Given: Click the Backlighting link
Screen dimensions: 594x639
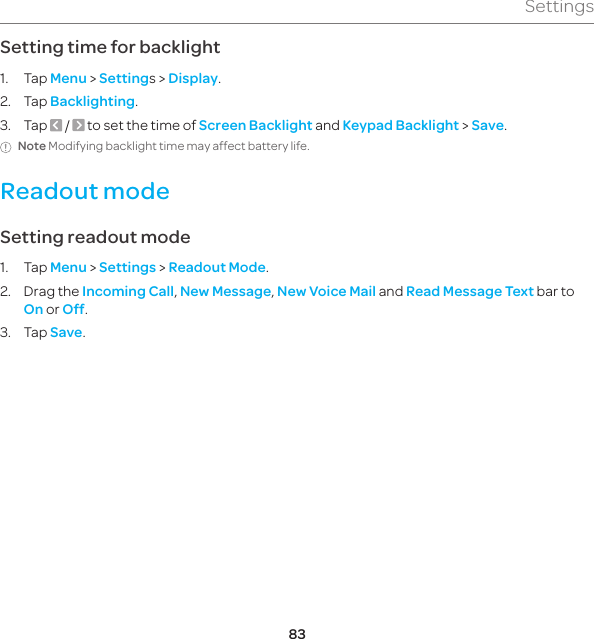Looking at the screenshot, I should (92, 101).
